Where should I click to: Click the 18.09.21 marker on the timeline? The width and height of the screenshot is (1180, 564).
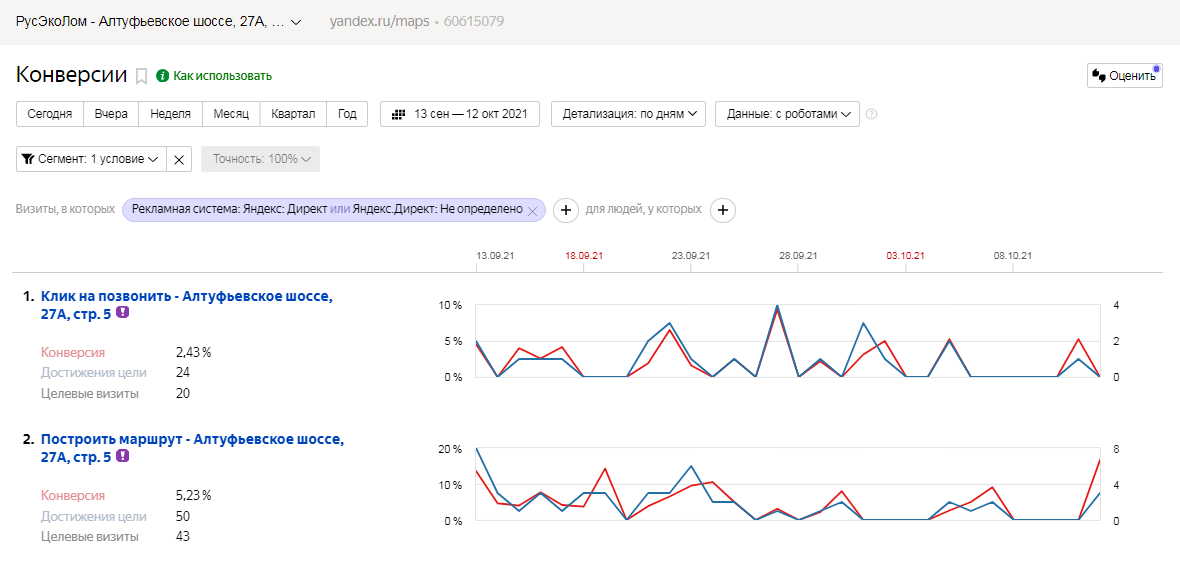click(584, 256)
